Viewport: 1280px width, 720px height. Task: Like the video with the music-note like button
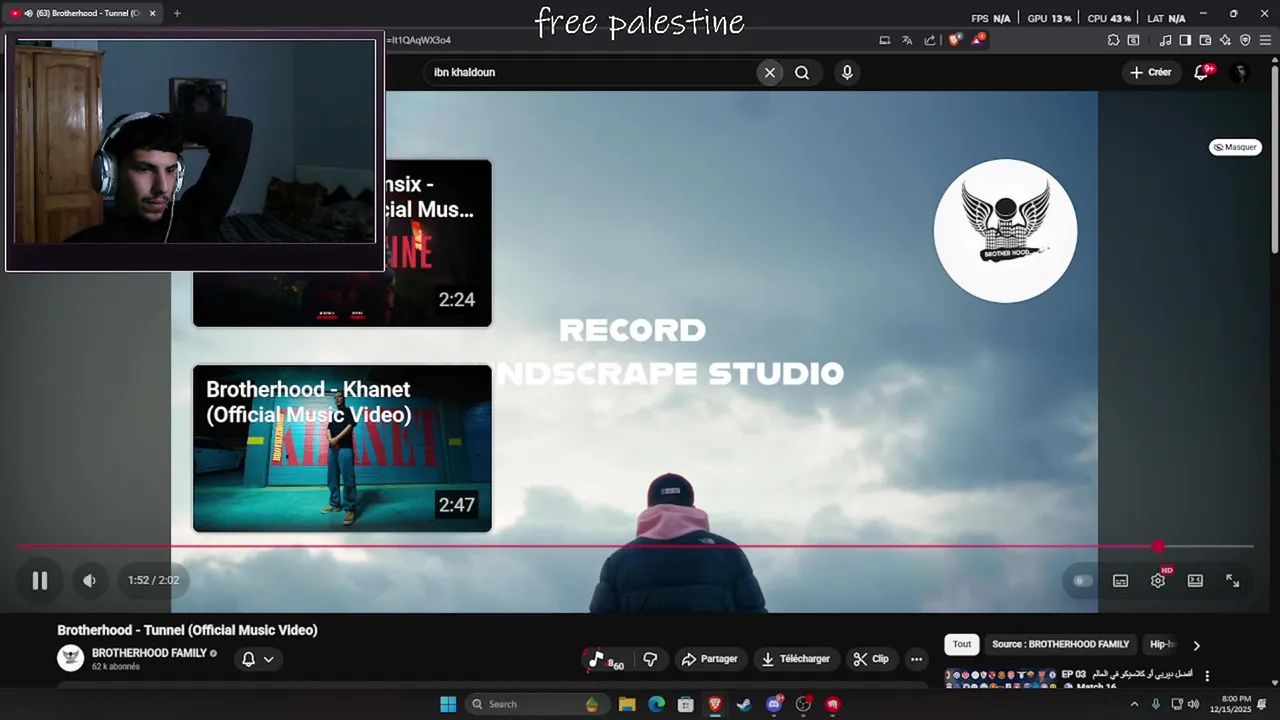[604, 659]
